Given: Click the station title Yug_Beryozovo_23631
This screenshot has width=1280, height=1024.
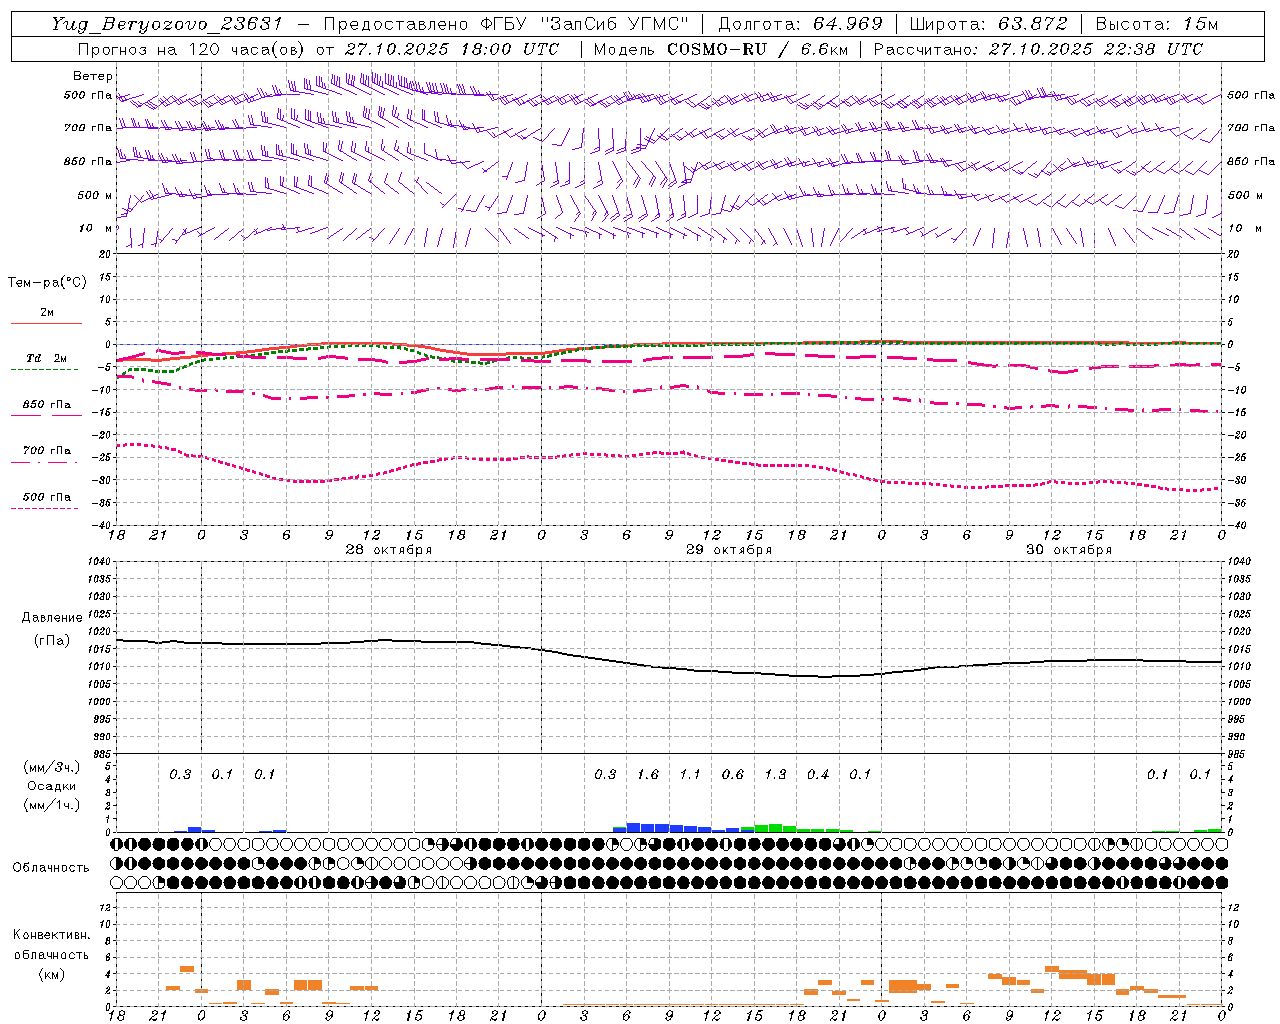Looking at the screenshot, I should click(x=167, y=24).
